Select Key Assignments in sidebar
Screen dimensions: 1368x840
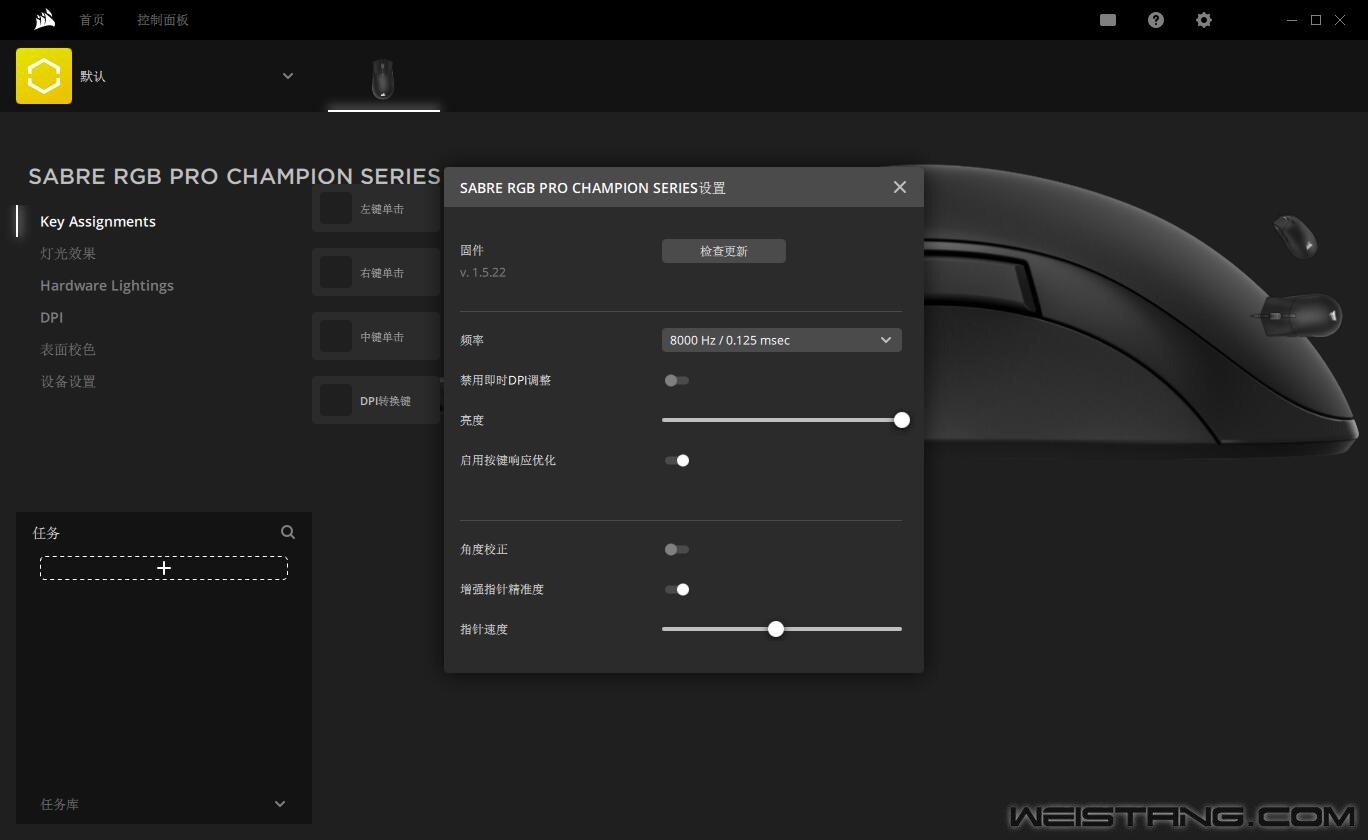(98, 221)
